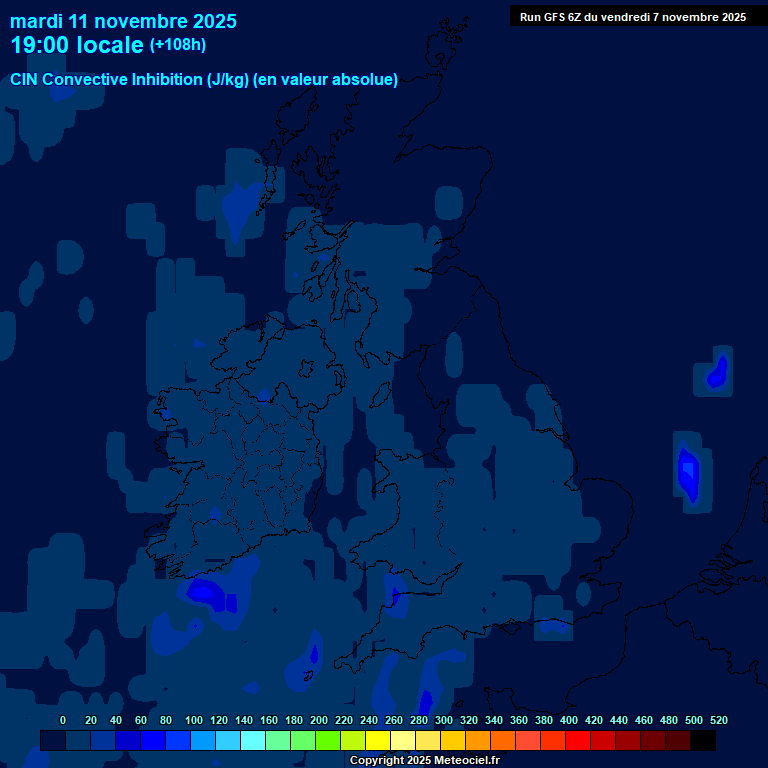Viewport: 768px width, 768px height.
Task: Click the "mardi 11 novembre 2025" date title
Action: pyautogui.click(x=123, y=21)
